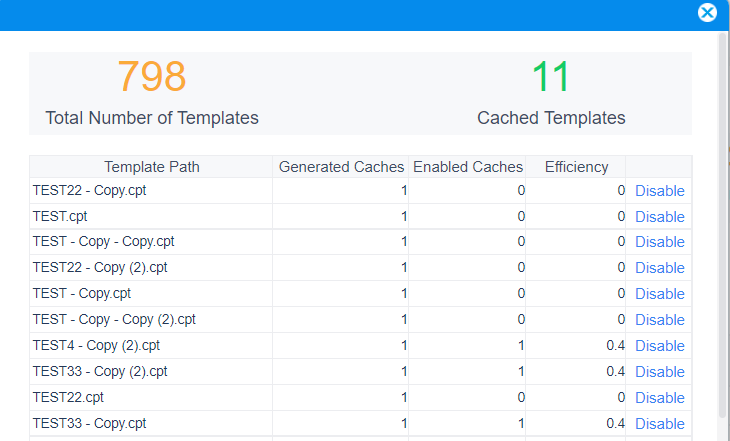This screenshot has width=730, height=441.
Task: Click the vertical scrollbar of the dialog
Action: click(x=723, y=224)
